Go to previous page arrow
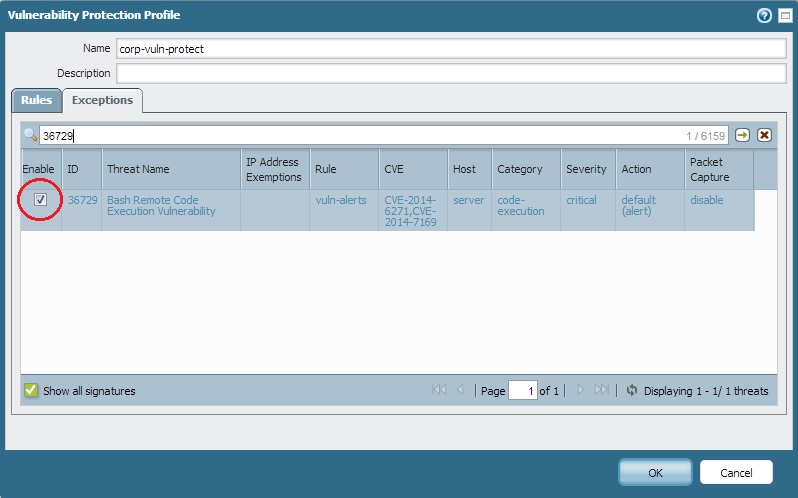This screenshot has width=798, height=498. pos(460,390)
